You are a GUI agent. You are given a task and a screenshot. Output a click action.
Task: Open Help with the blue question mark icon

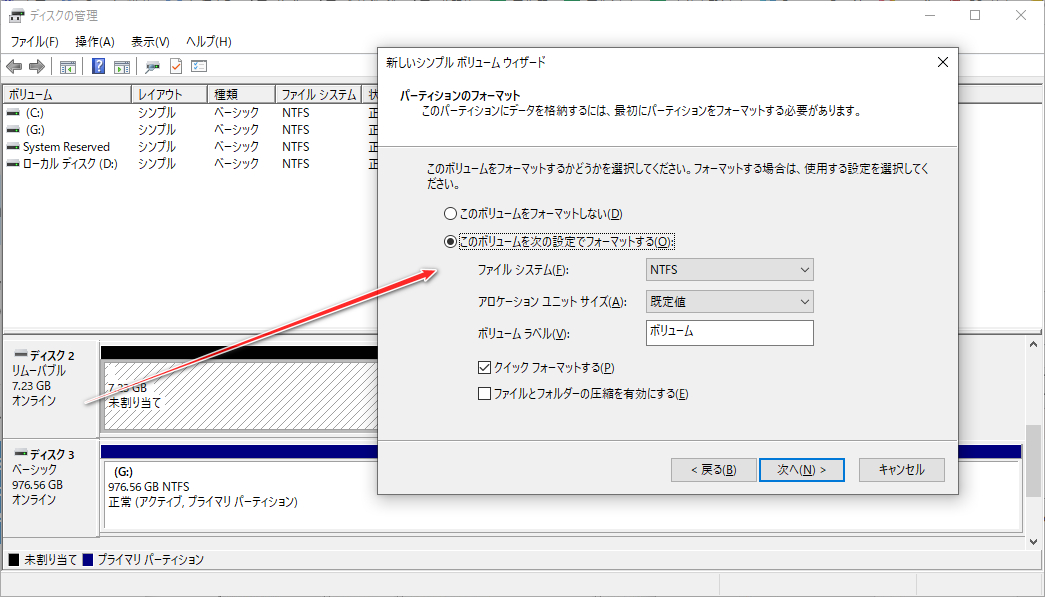tap(98, 66)
